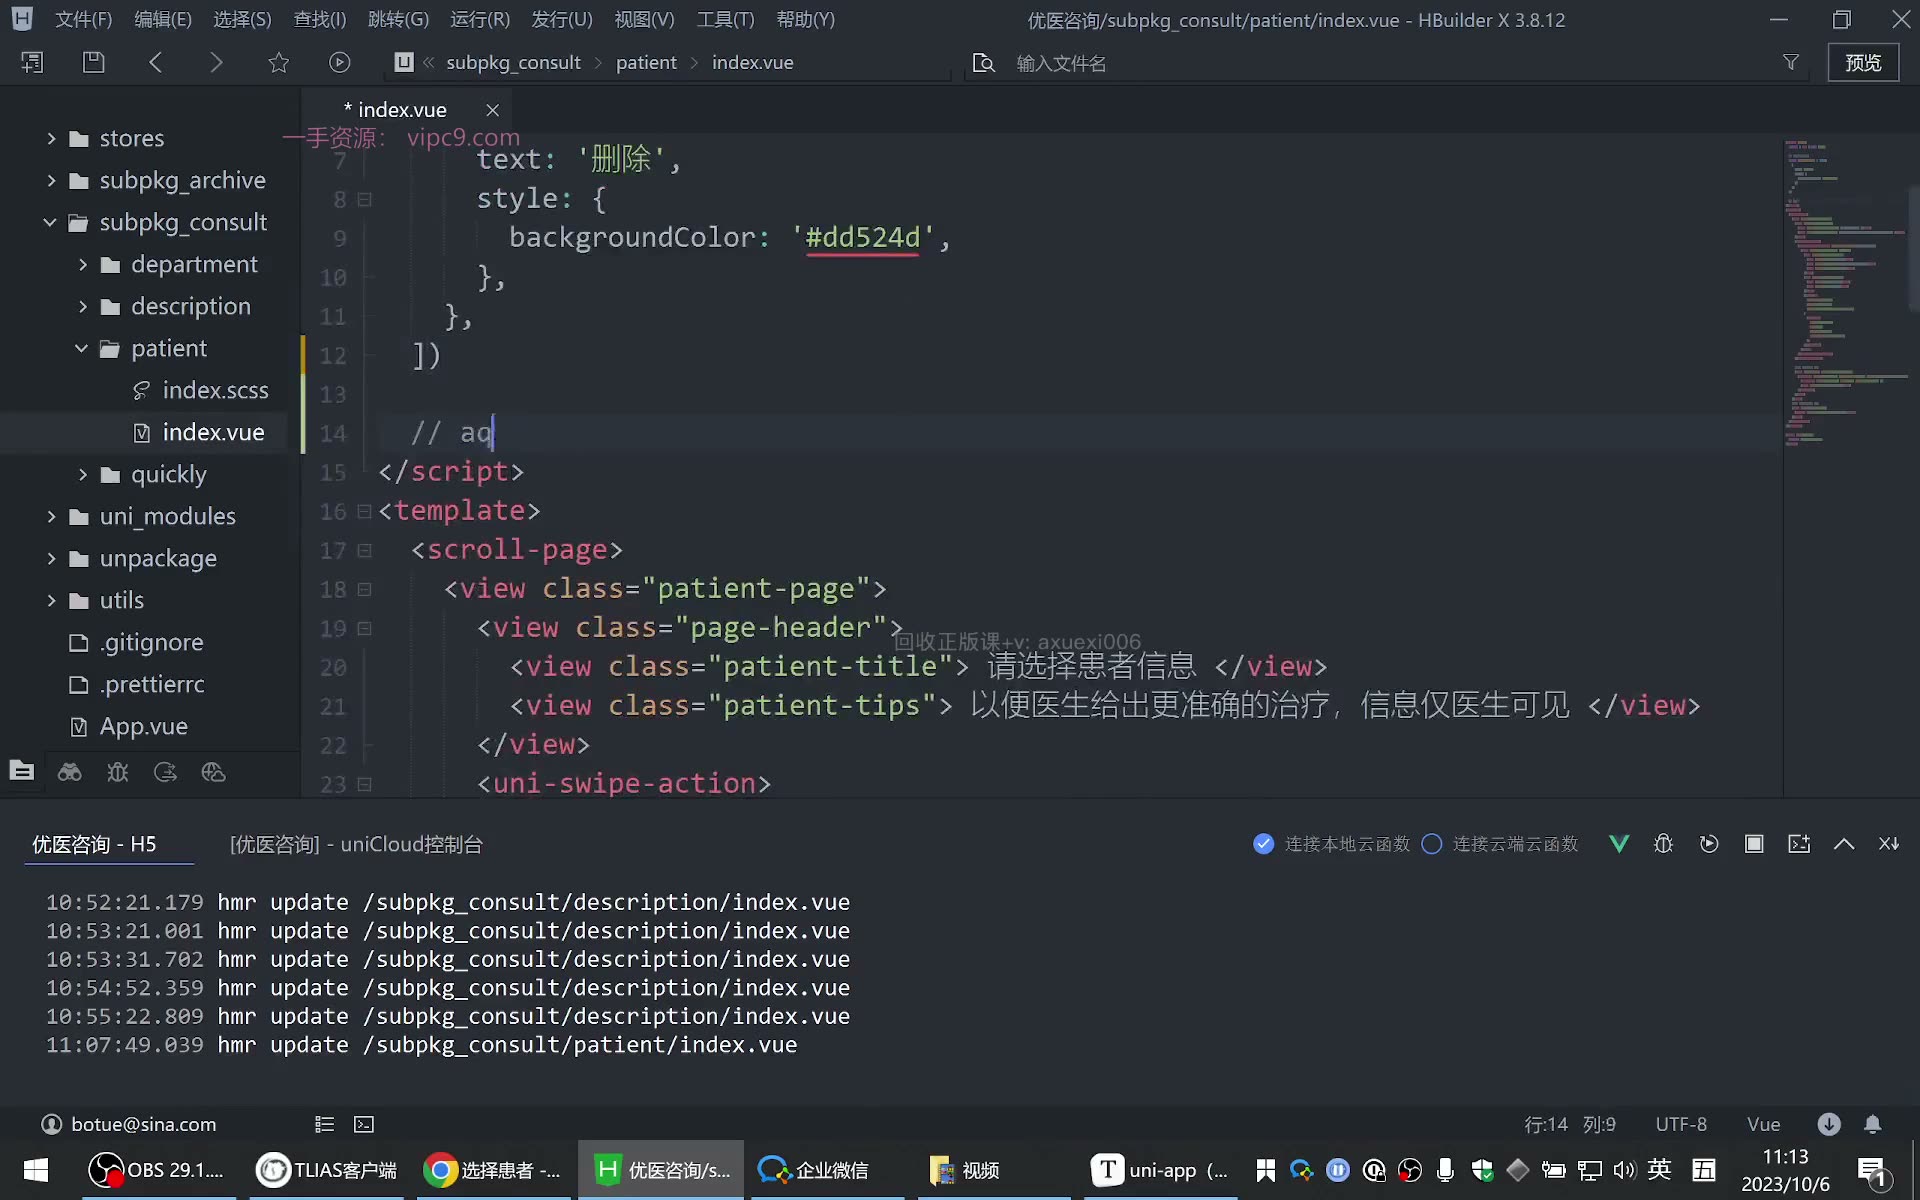1920x1200 pixels.
Task: Open index.scss in the file tree
Action: coord(215,390)
